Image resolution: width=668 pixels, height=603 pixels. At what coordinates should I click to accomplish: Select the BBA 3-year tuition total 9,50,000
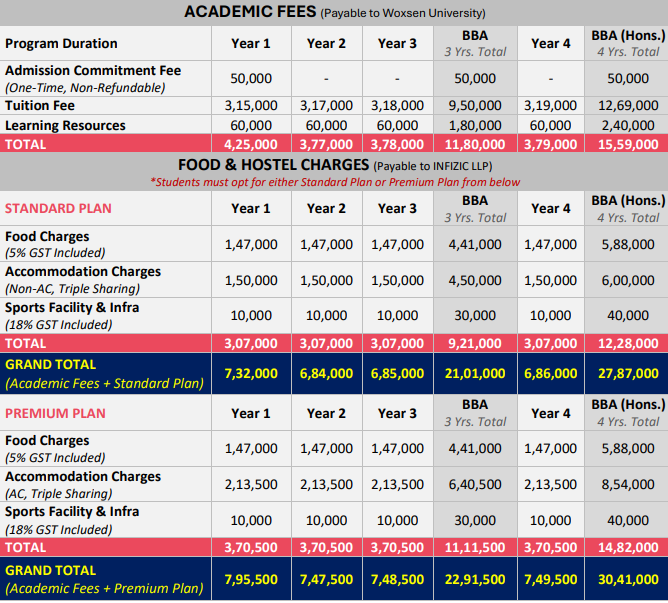click(x=475, y=105)
